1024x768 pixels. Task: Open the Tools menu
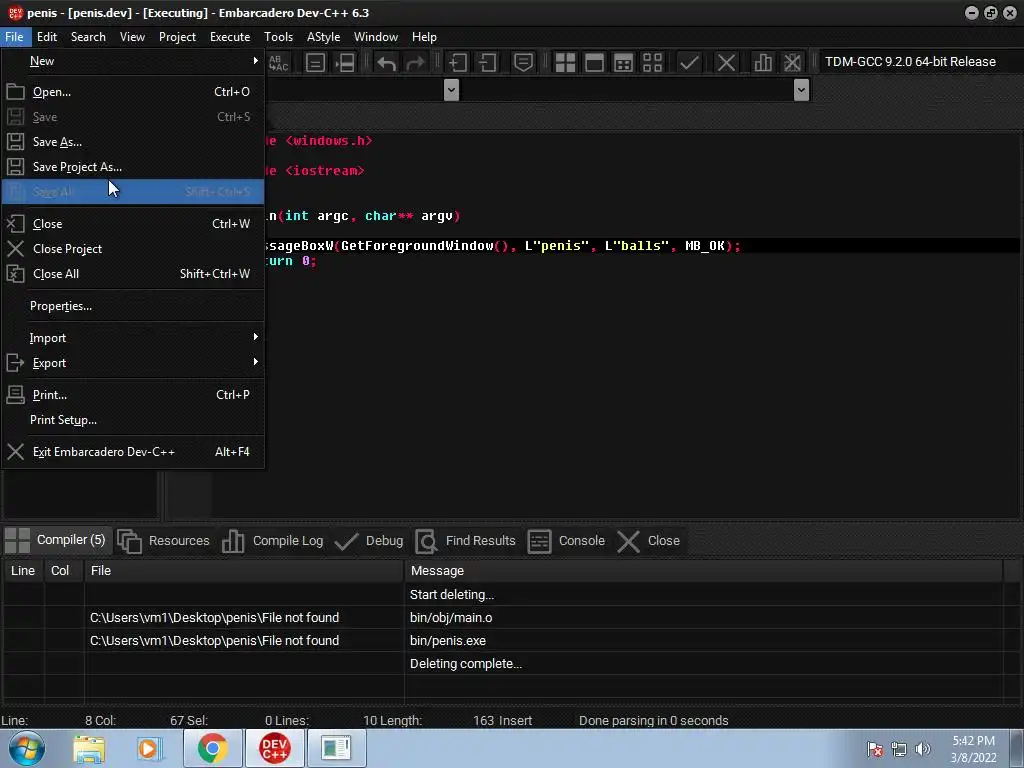coord(278,37)
